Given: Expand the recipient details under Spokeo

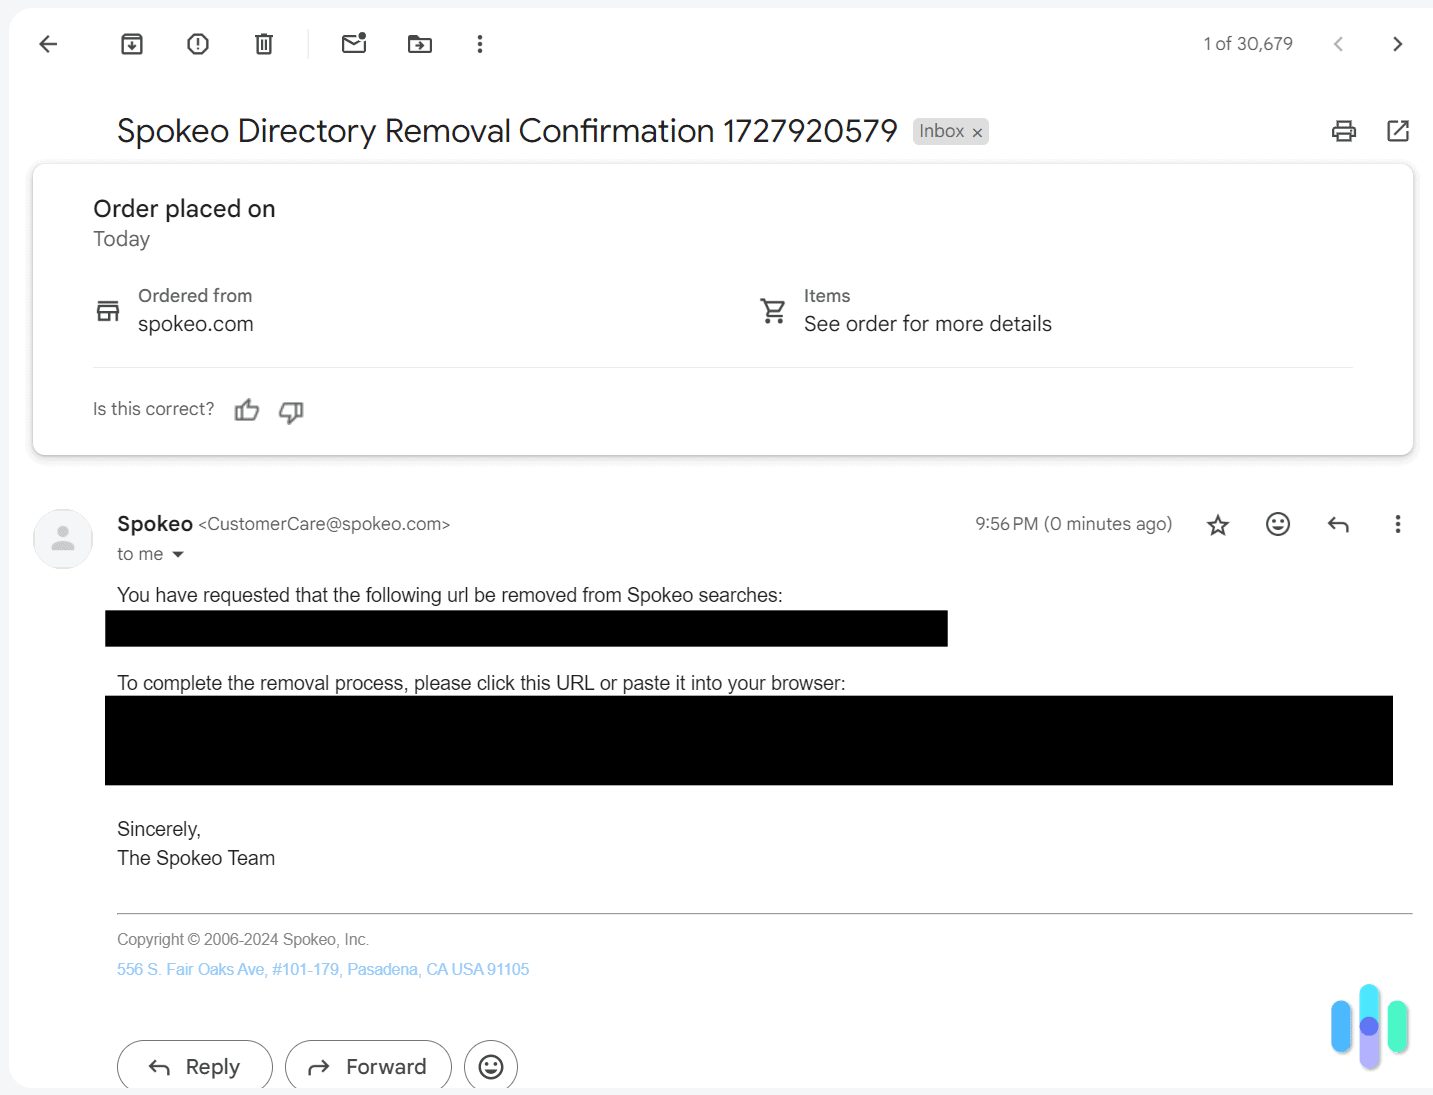Looking at the screenshot, I should [x=178, y=553].
